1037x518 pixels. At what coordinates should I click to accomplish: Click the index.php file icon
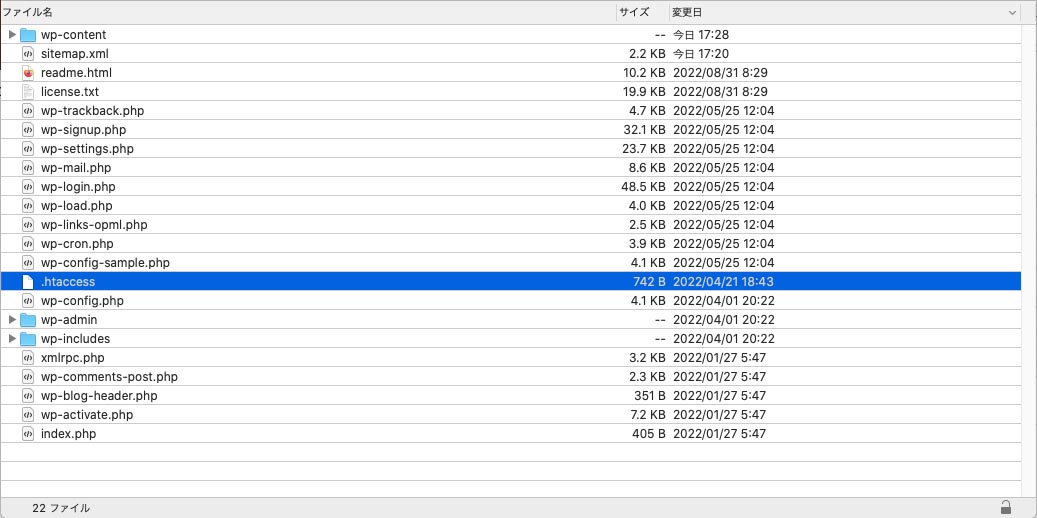(28, 434)
